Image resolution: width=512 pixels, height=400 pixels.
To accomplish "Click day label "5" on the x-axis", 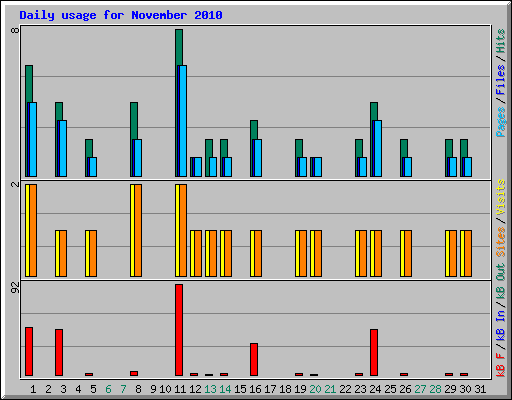I will [x=93, y=389].
